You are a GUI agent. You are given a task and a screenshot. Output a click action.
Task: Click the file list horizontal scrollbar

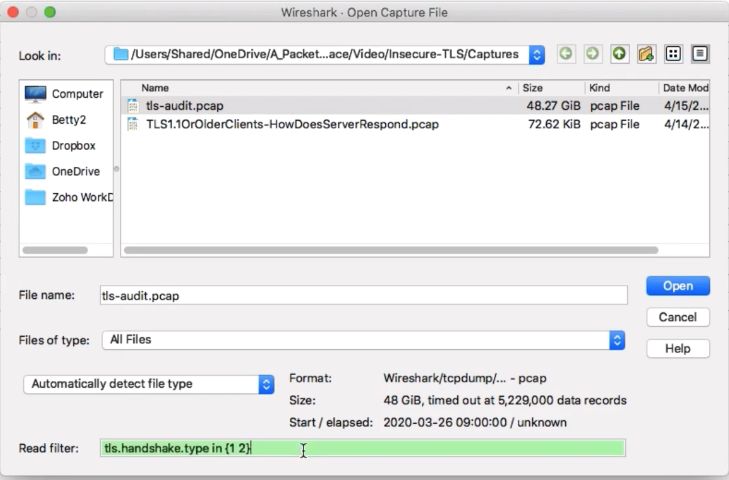coord(391,250)
